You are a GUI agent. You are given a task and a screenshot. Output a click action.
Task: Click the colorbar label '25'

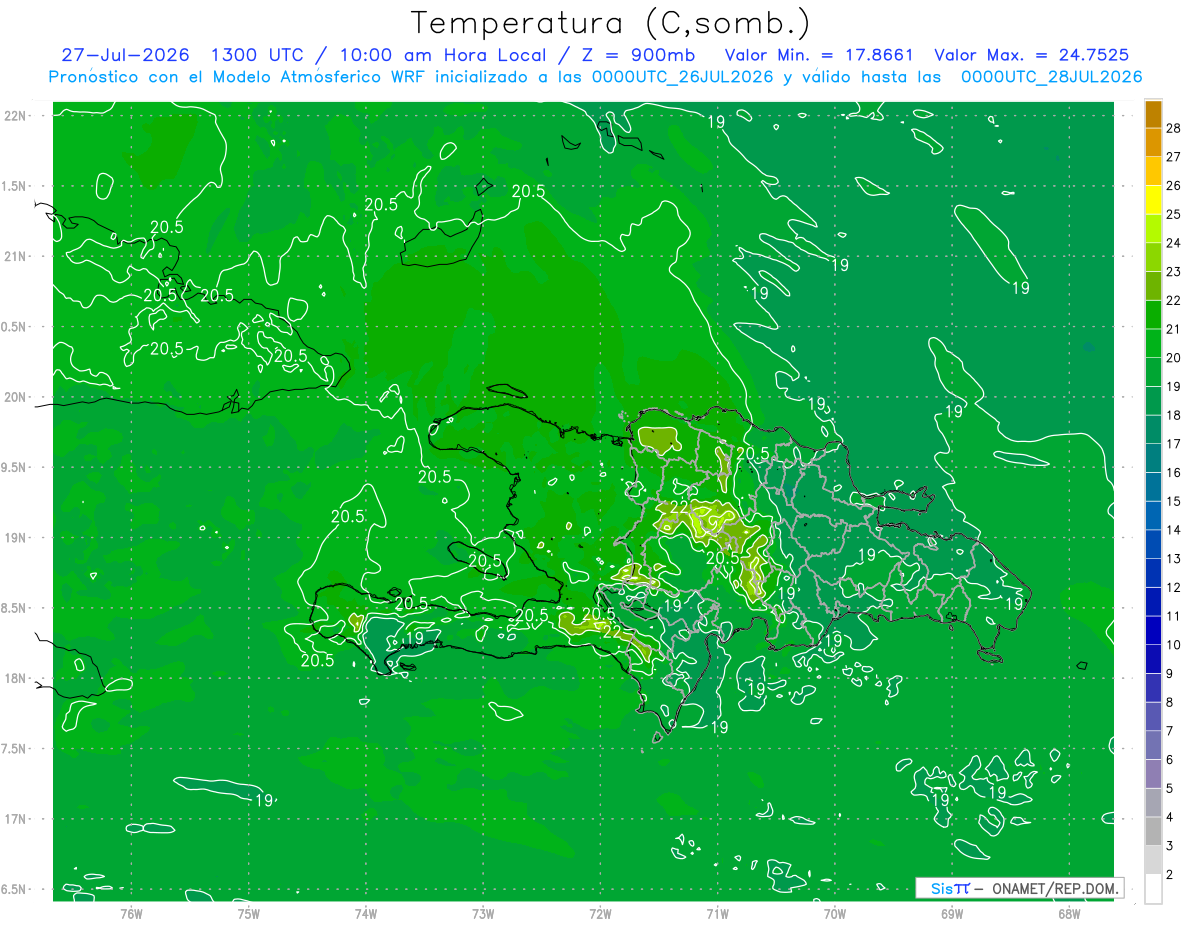1174,214
